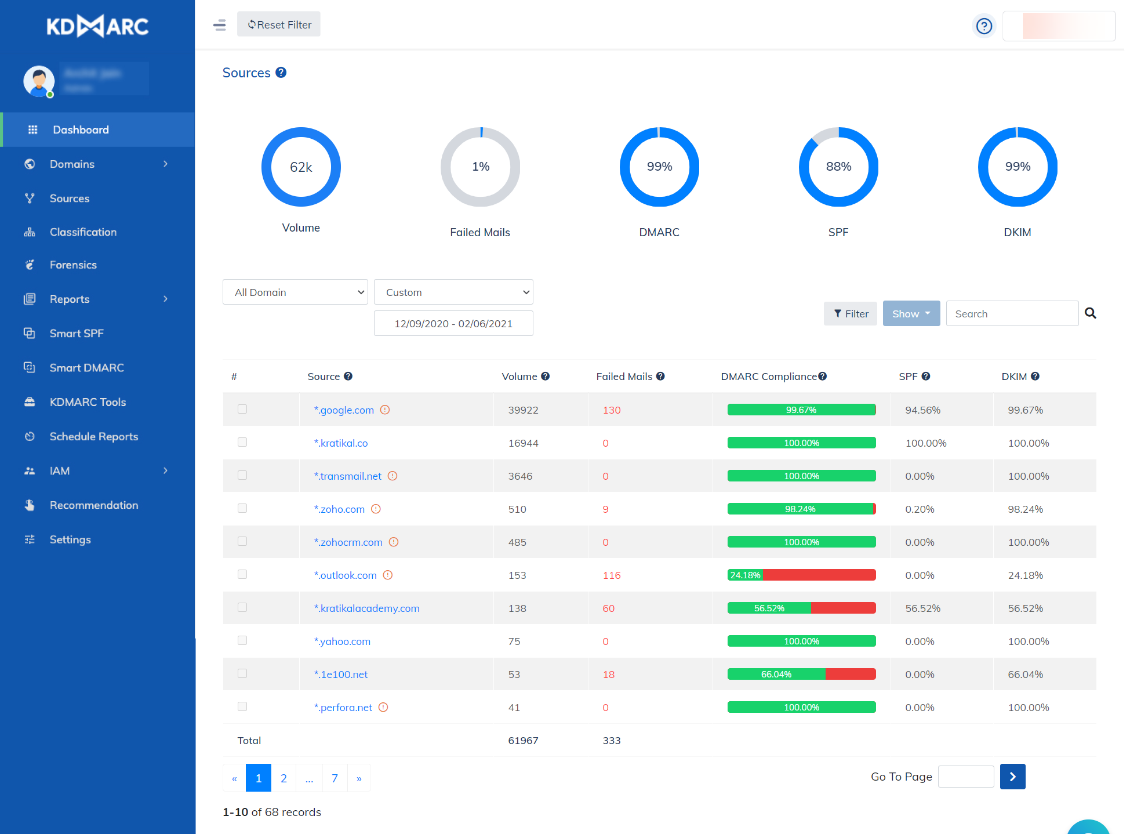Image resolution: width=1125 pixels, height=835 pixels.
Task: Click the Reset Filter button
Action: [278, 25]
